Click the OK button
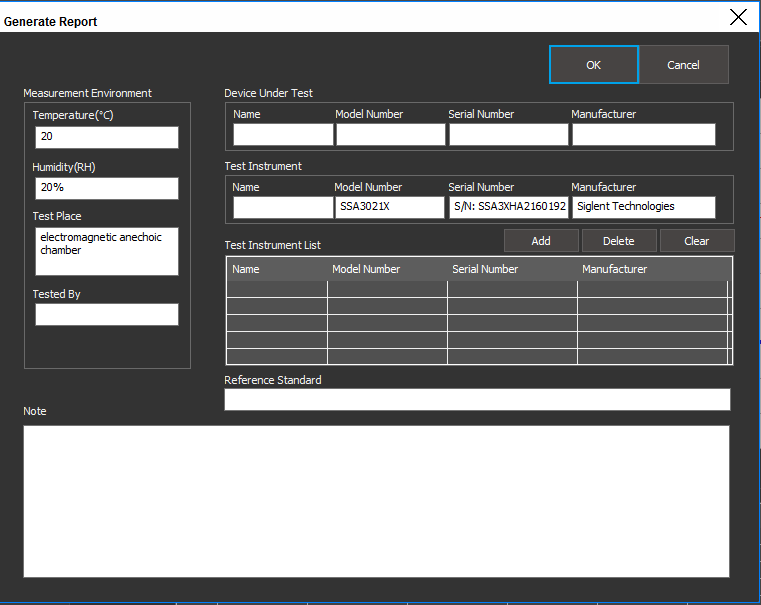 coord(593,65)
